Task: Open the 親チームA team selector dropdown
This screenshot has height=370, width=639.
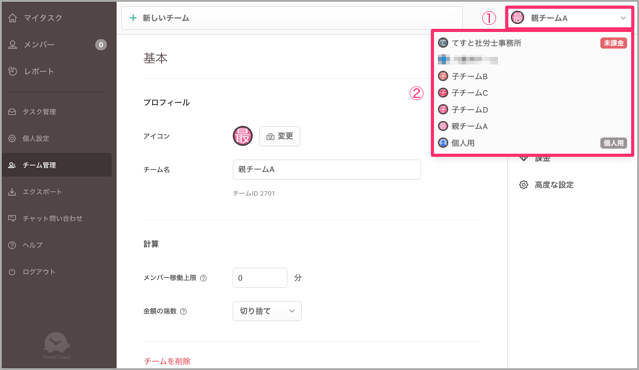Action: tap(569, 18)
